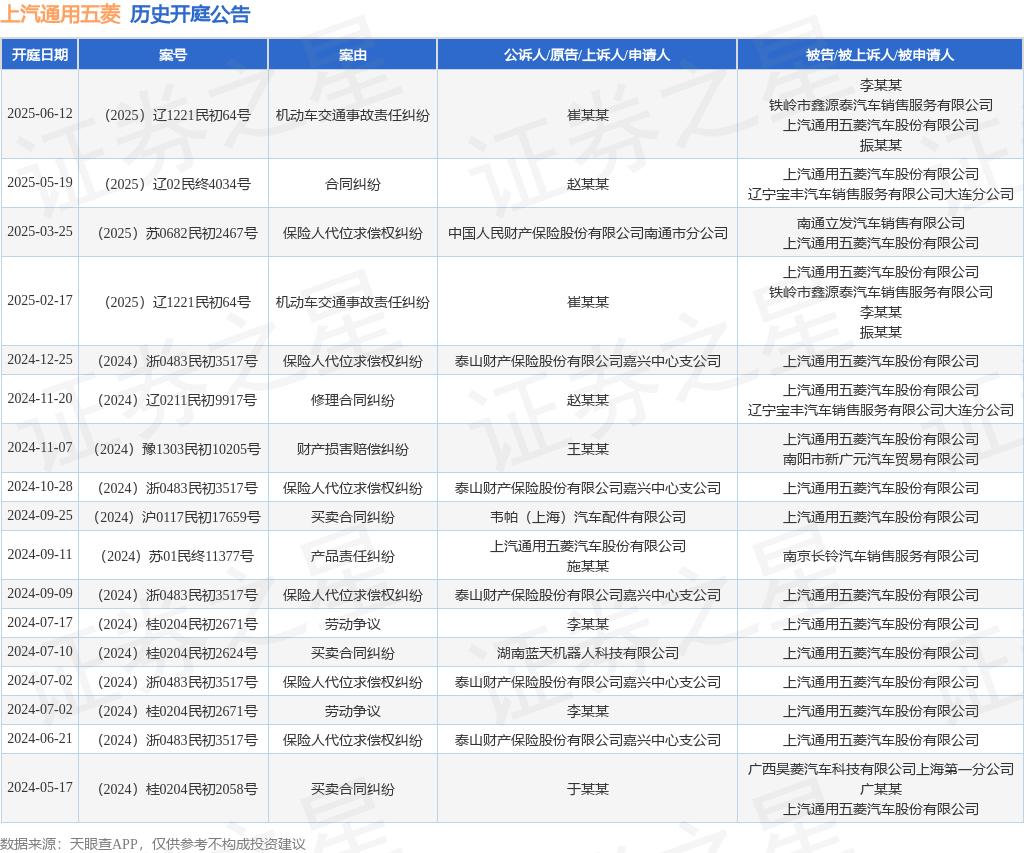
Task: Click the date cell 2024-07-17
Action: tap(40, 622)
